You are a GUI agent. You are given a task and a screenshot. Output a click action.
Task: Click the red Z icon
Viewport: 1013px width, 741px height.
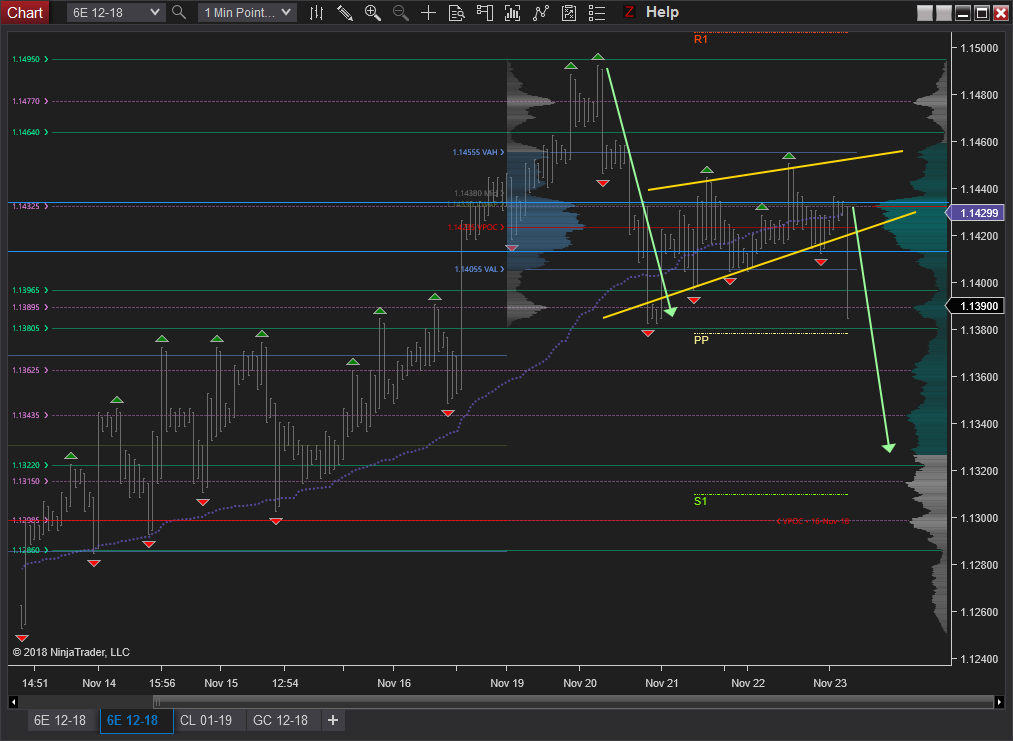tap(629, 12)
